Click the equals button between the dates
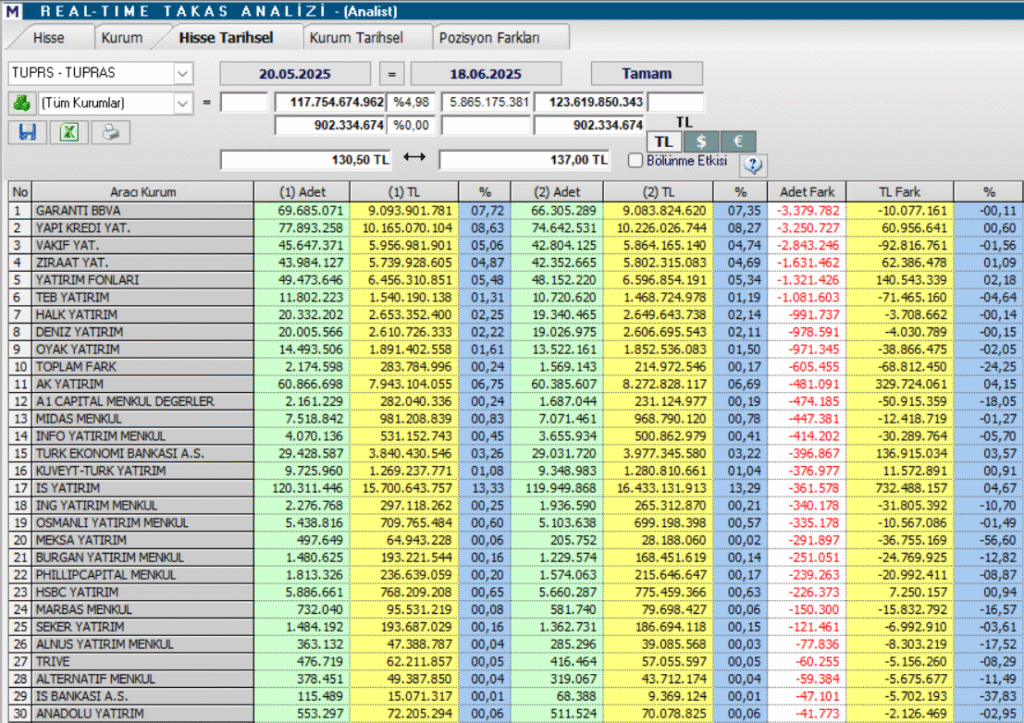 392,73
